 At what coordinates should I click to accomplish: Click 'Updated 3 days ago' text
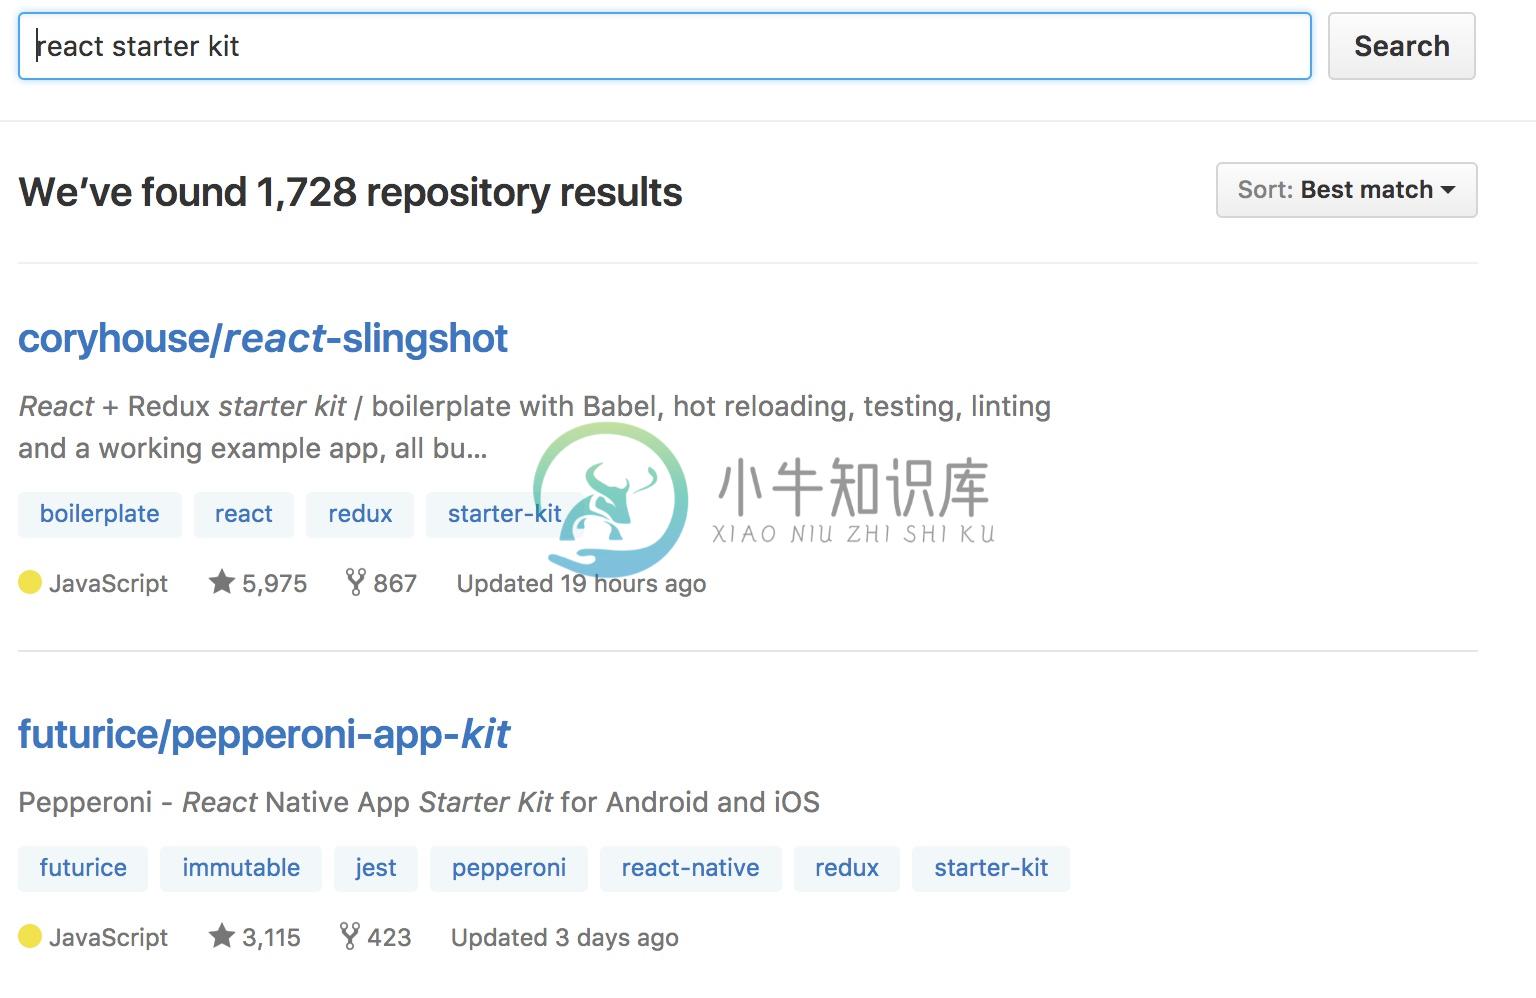click(x=565, y=938)
